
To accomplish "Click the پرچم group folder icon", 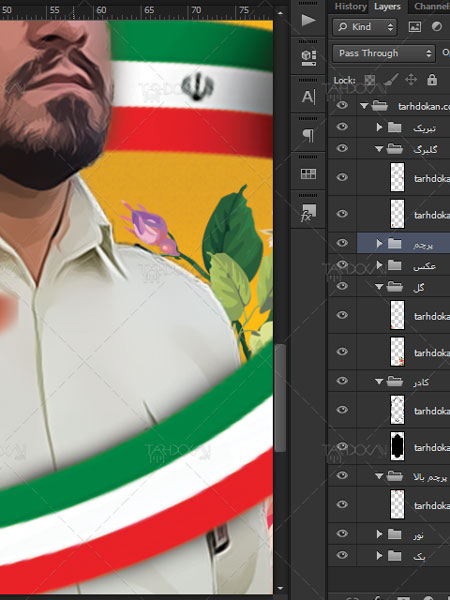I will [x=395, y=243].
